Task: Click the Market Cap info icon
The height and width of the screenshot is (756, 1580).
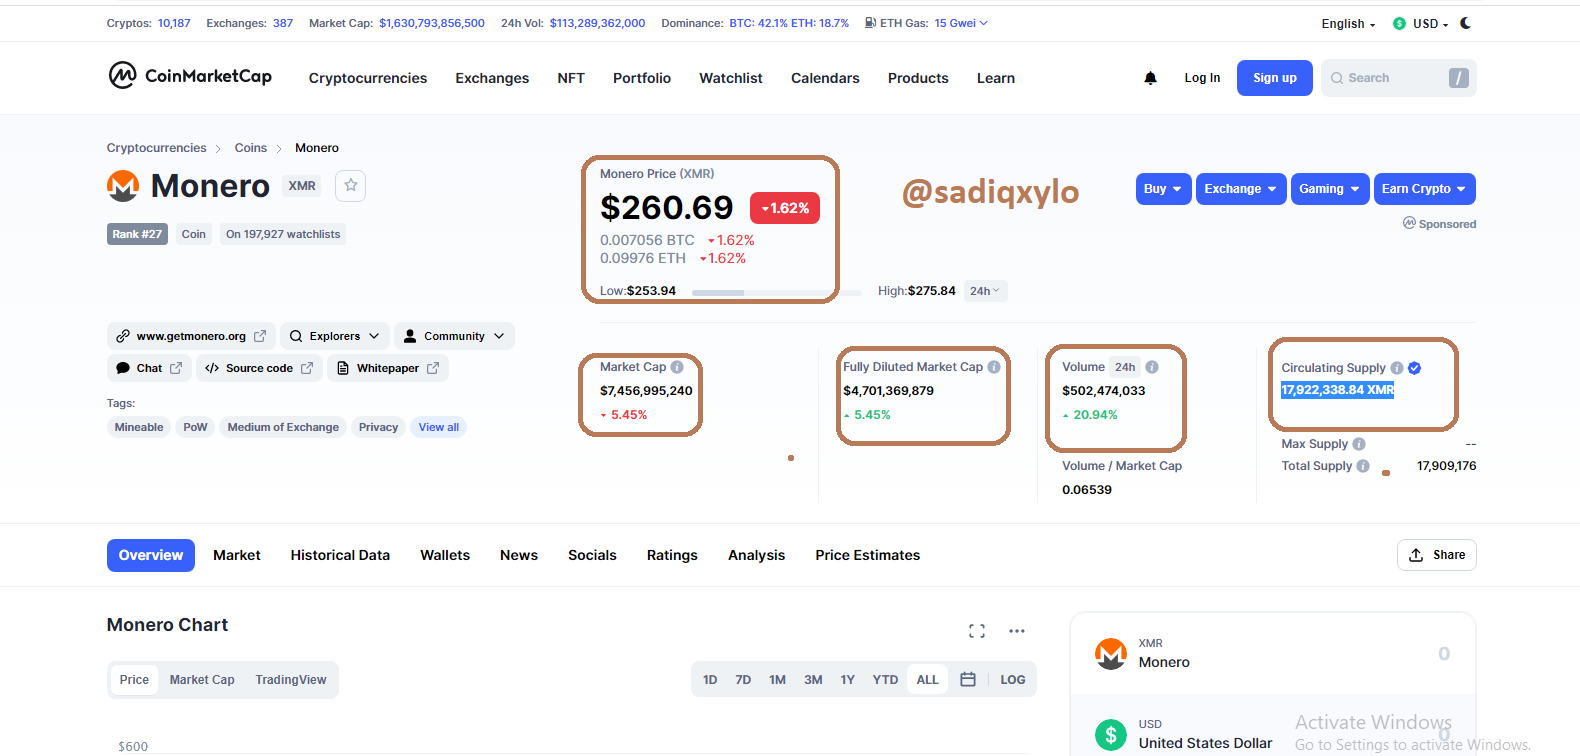Action: (x=677, y=367)
